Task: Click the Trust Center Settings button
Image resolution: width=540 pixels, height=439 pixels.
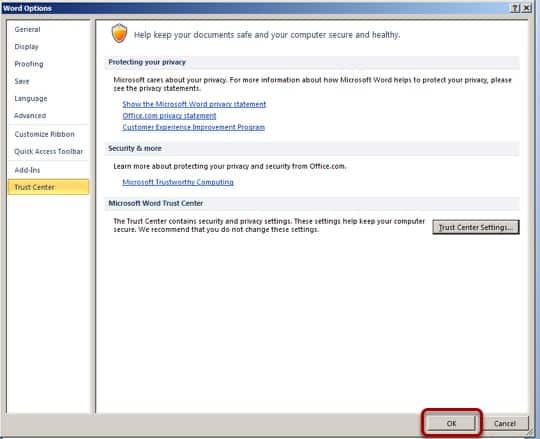Action: point(476,227)
